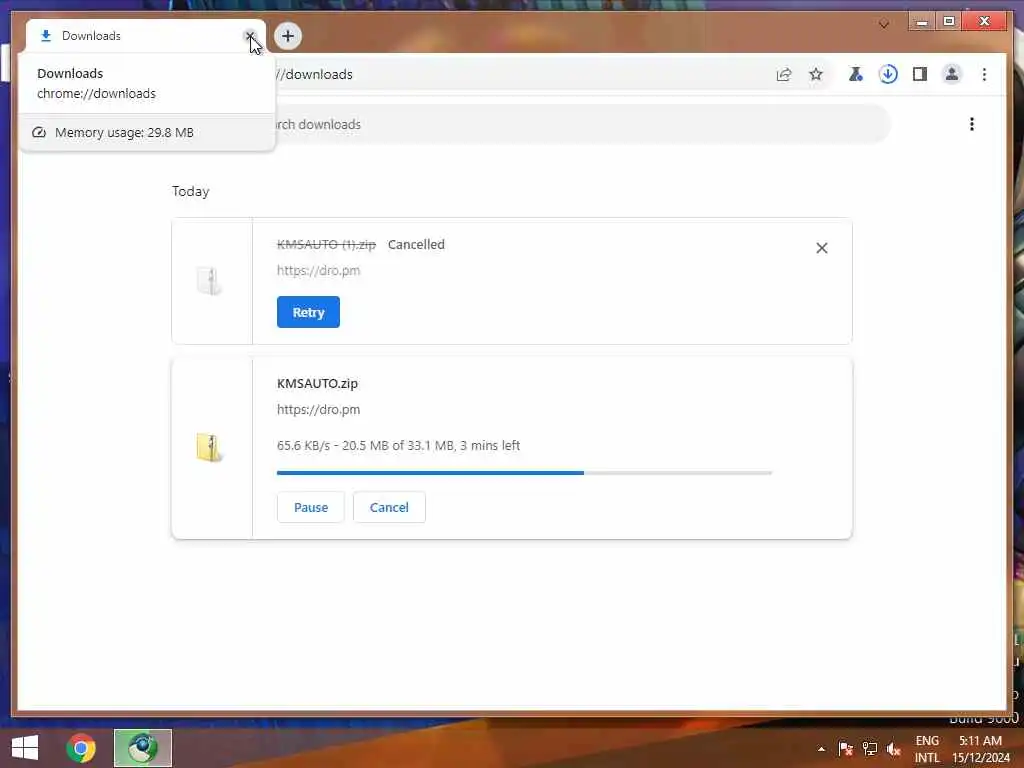
Task: Click the KMSAUTO.zip file name
Action: point(317,383)
